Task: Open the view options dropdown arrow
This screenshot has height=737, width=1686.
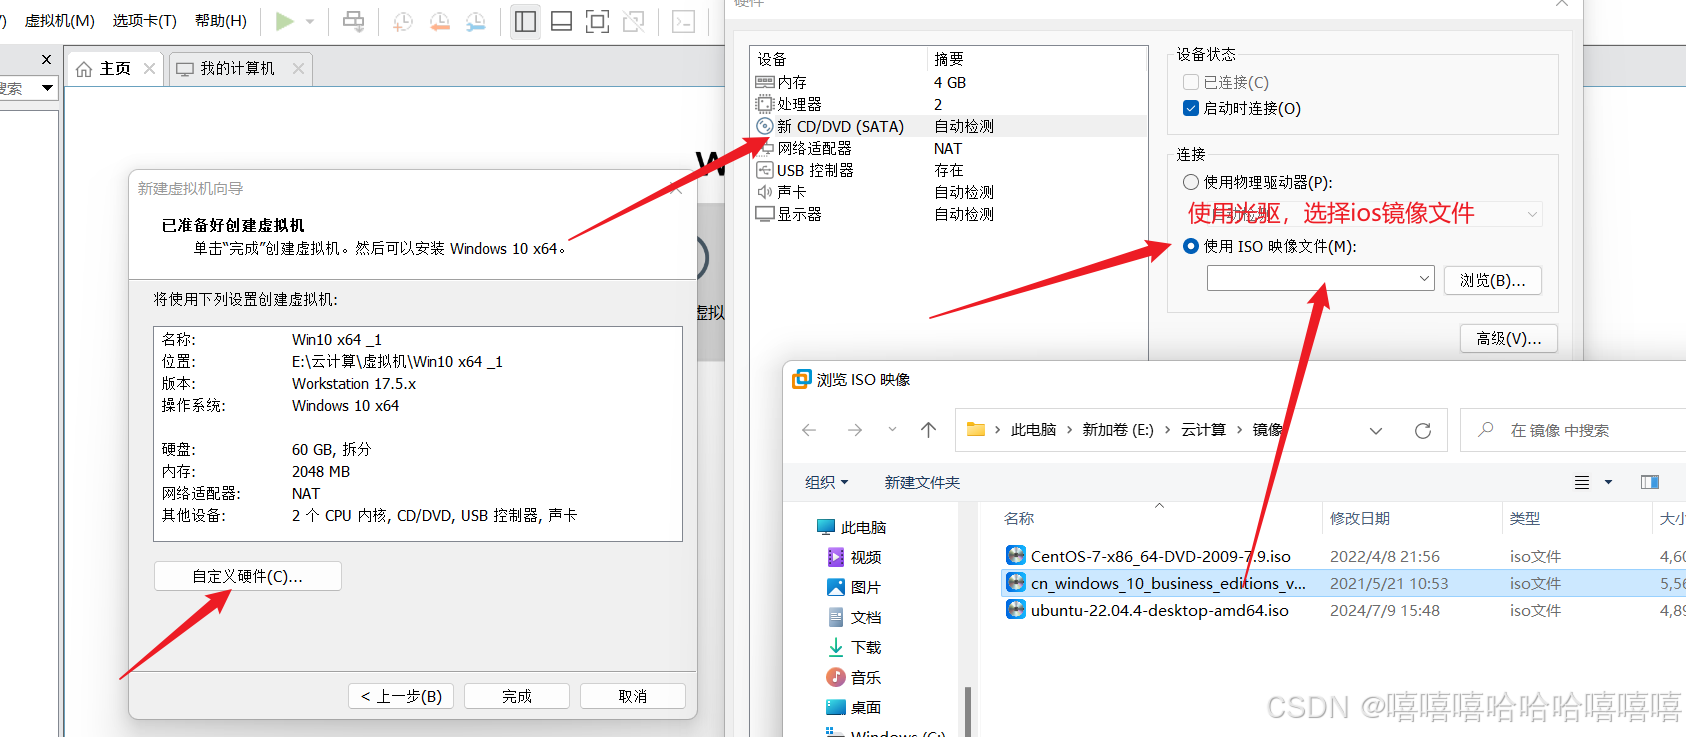Action: (x=1608, y=482)
